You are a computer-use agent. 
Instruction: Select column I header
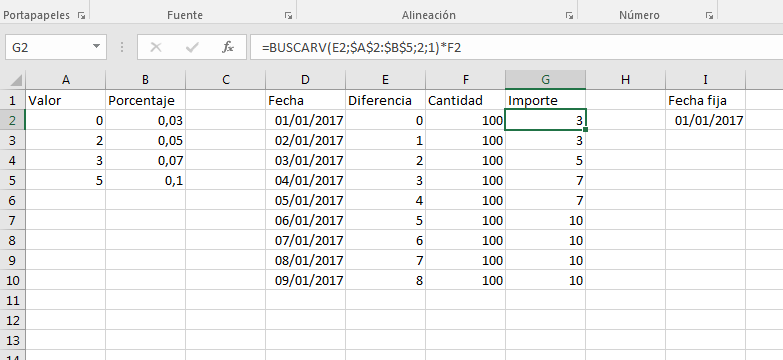tap(705, 80)
